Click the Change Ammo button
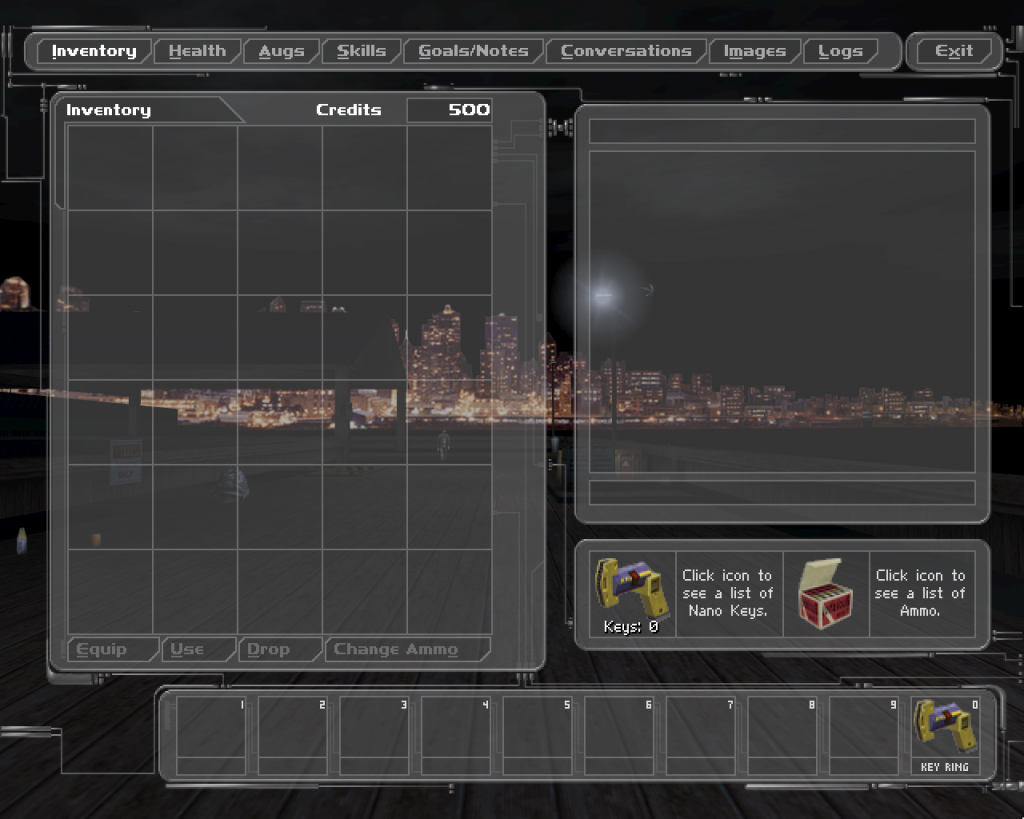The image size is (1024, 819). click(x=407, y=649)
